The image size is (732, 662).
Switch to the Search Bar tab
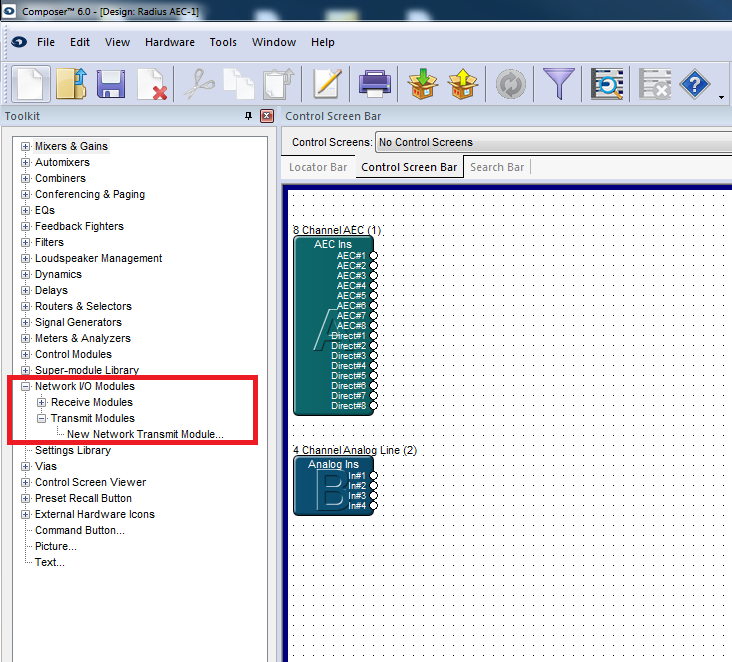[497, 167]
